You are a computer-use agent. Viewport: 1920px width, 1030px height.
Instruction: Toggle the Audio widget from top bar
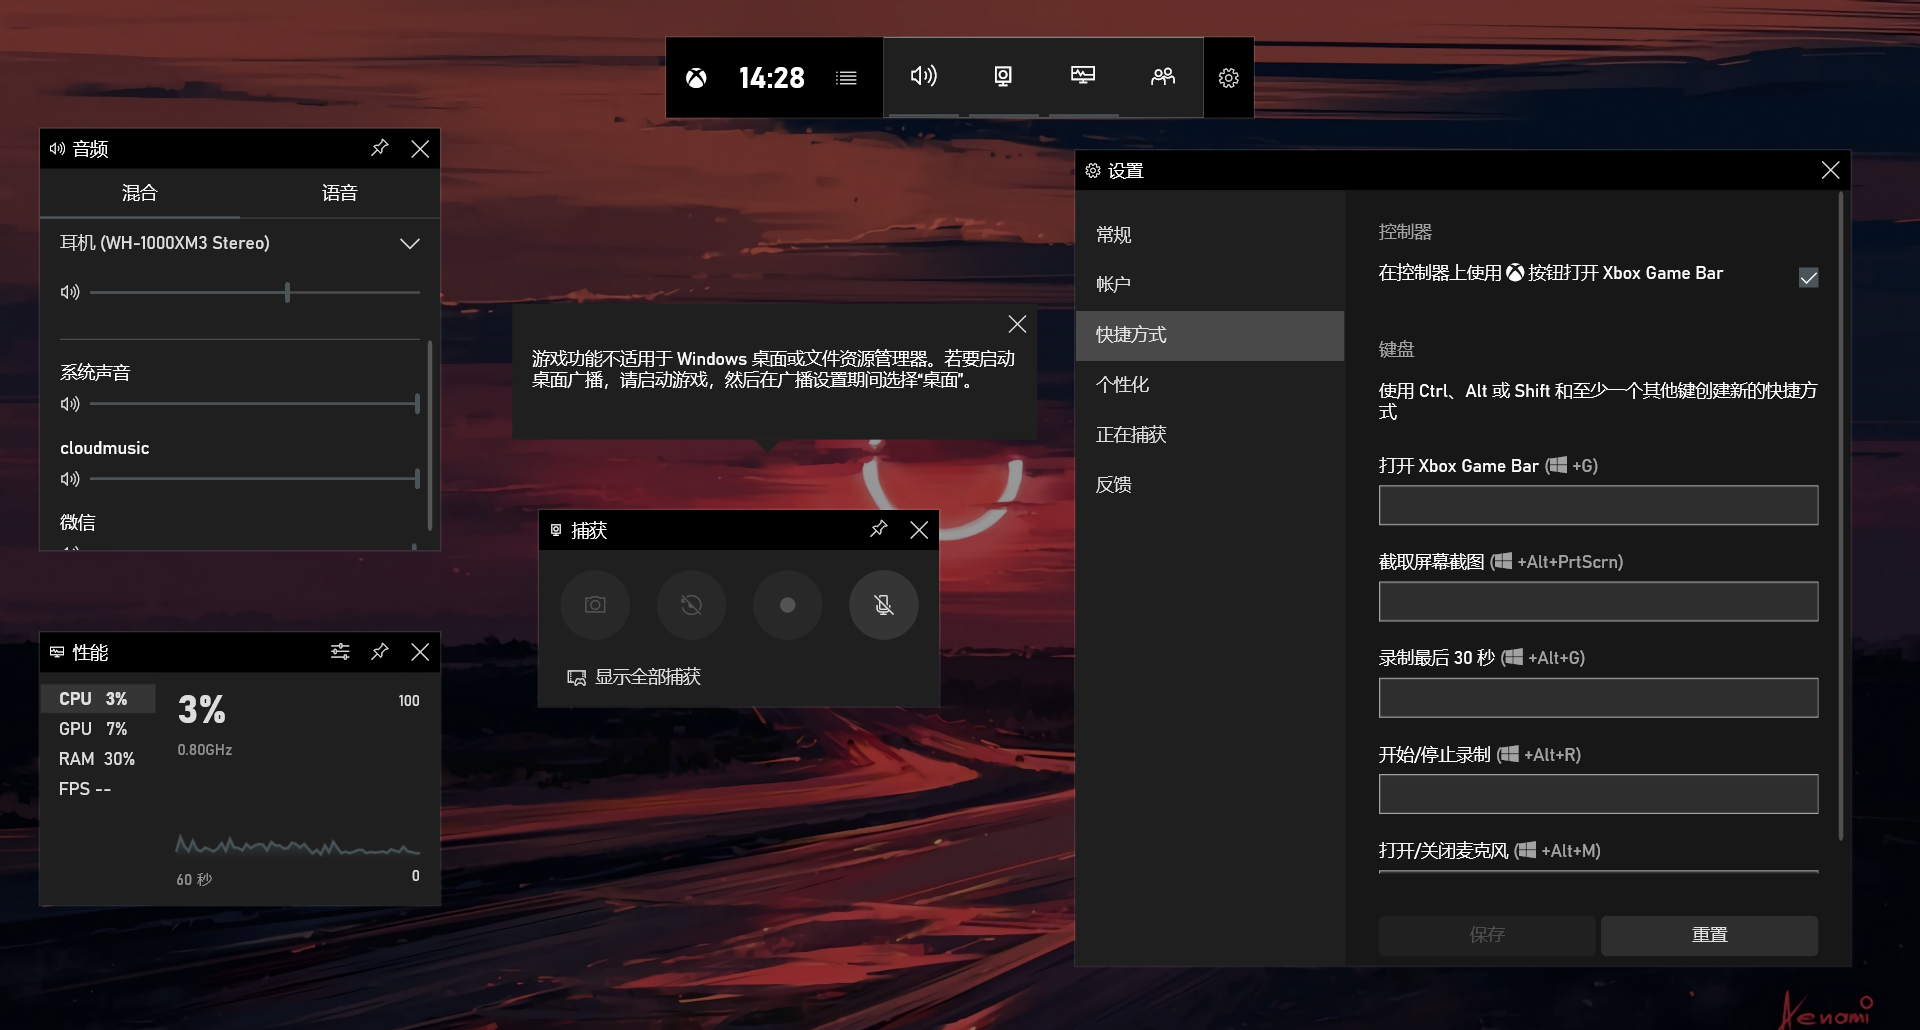923,76
